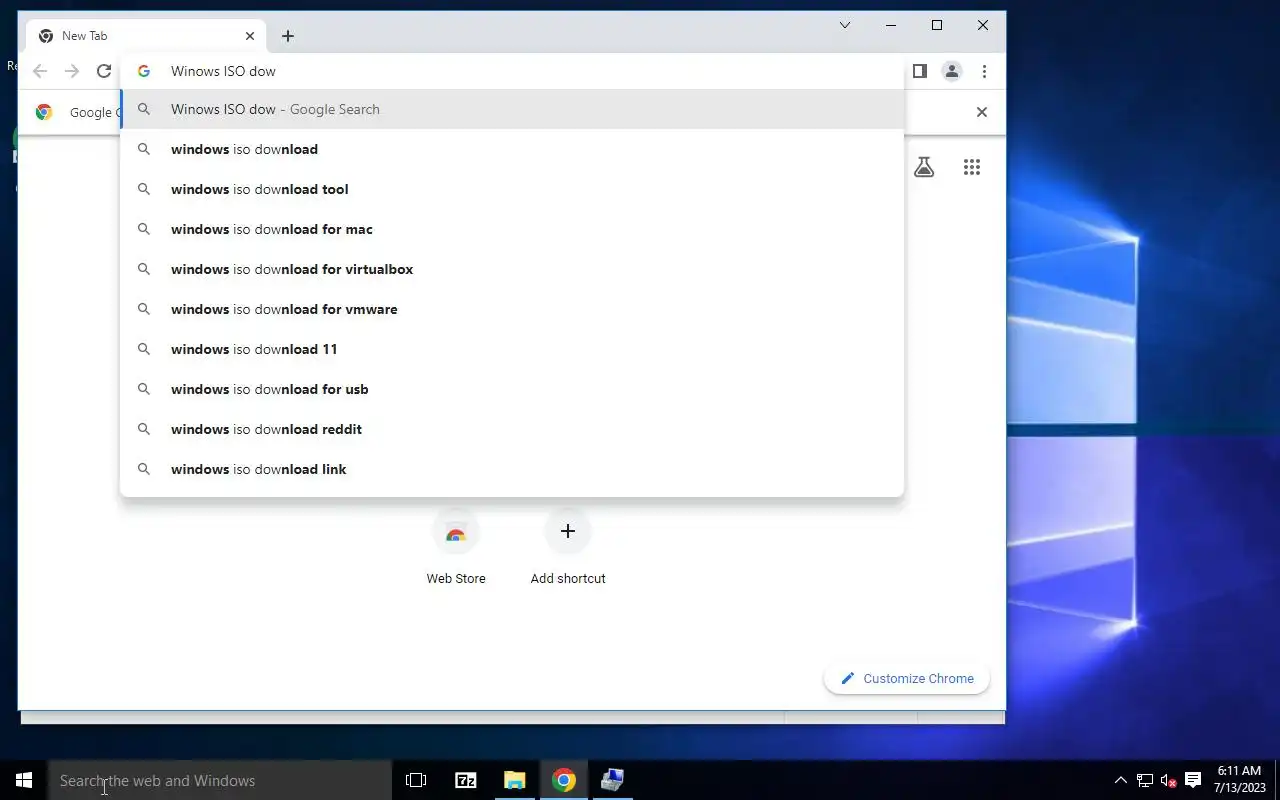
Task: Open the Windows Start menu
Action: (x=24, y=780)
